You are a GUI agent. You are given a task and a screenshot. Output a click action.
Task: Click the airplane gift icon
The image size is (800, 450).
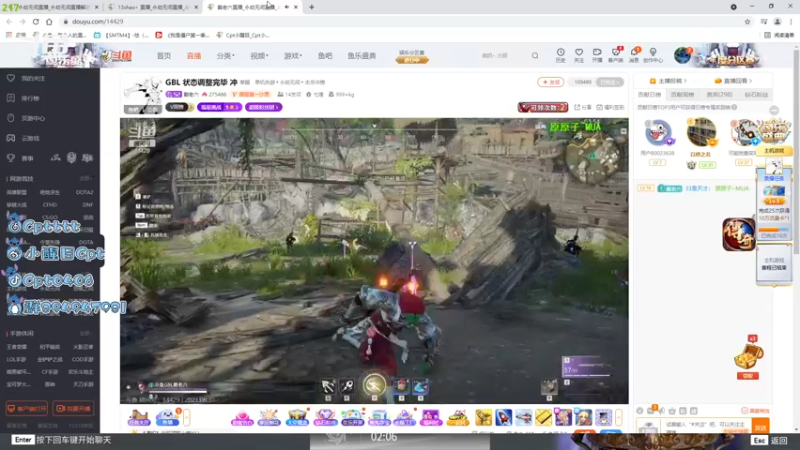523,417
